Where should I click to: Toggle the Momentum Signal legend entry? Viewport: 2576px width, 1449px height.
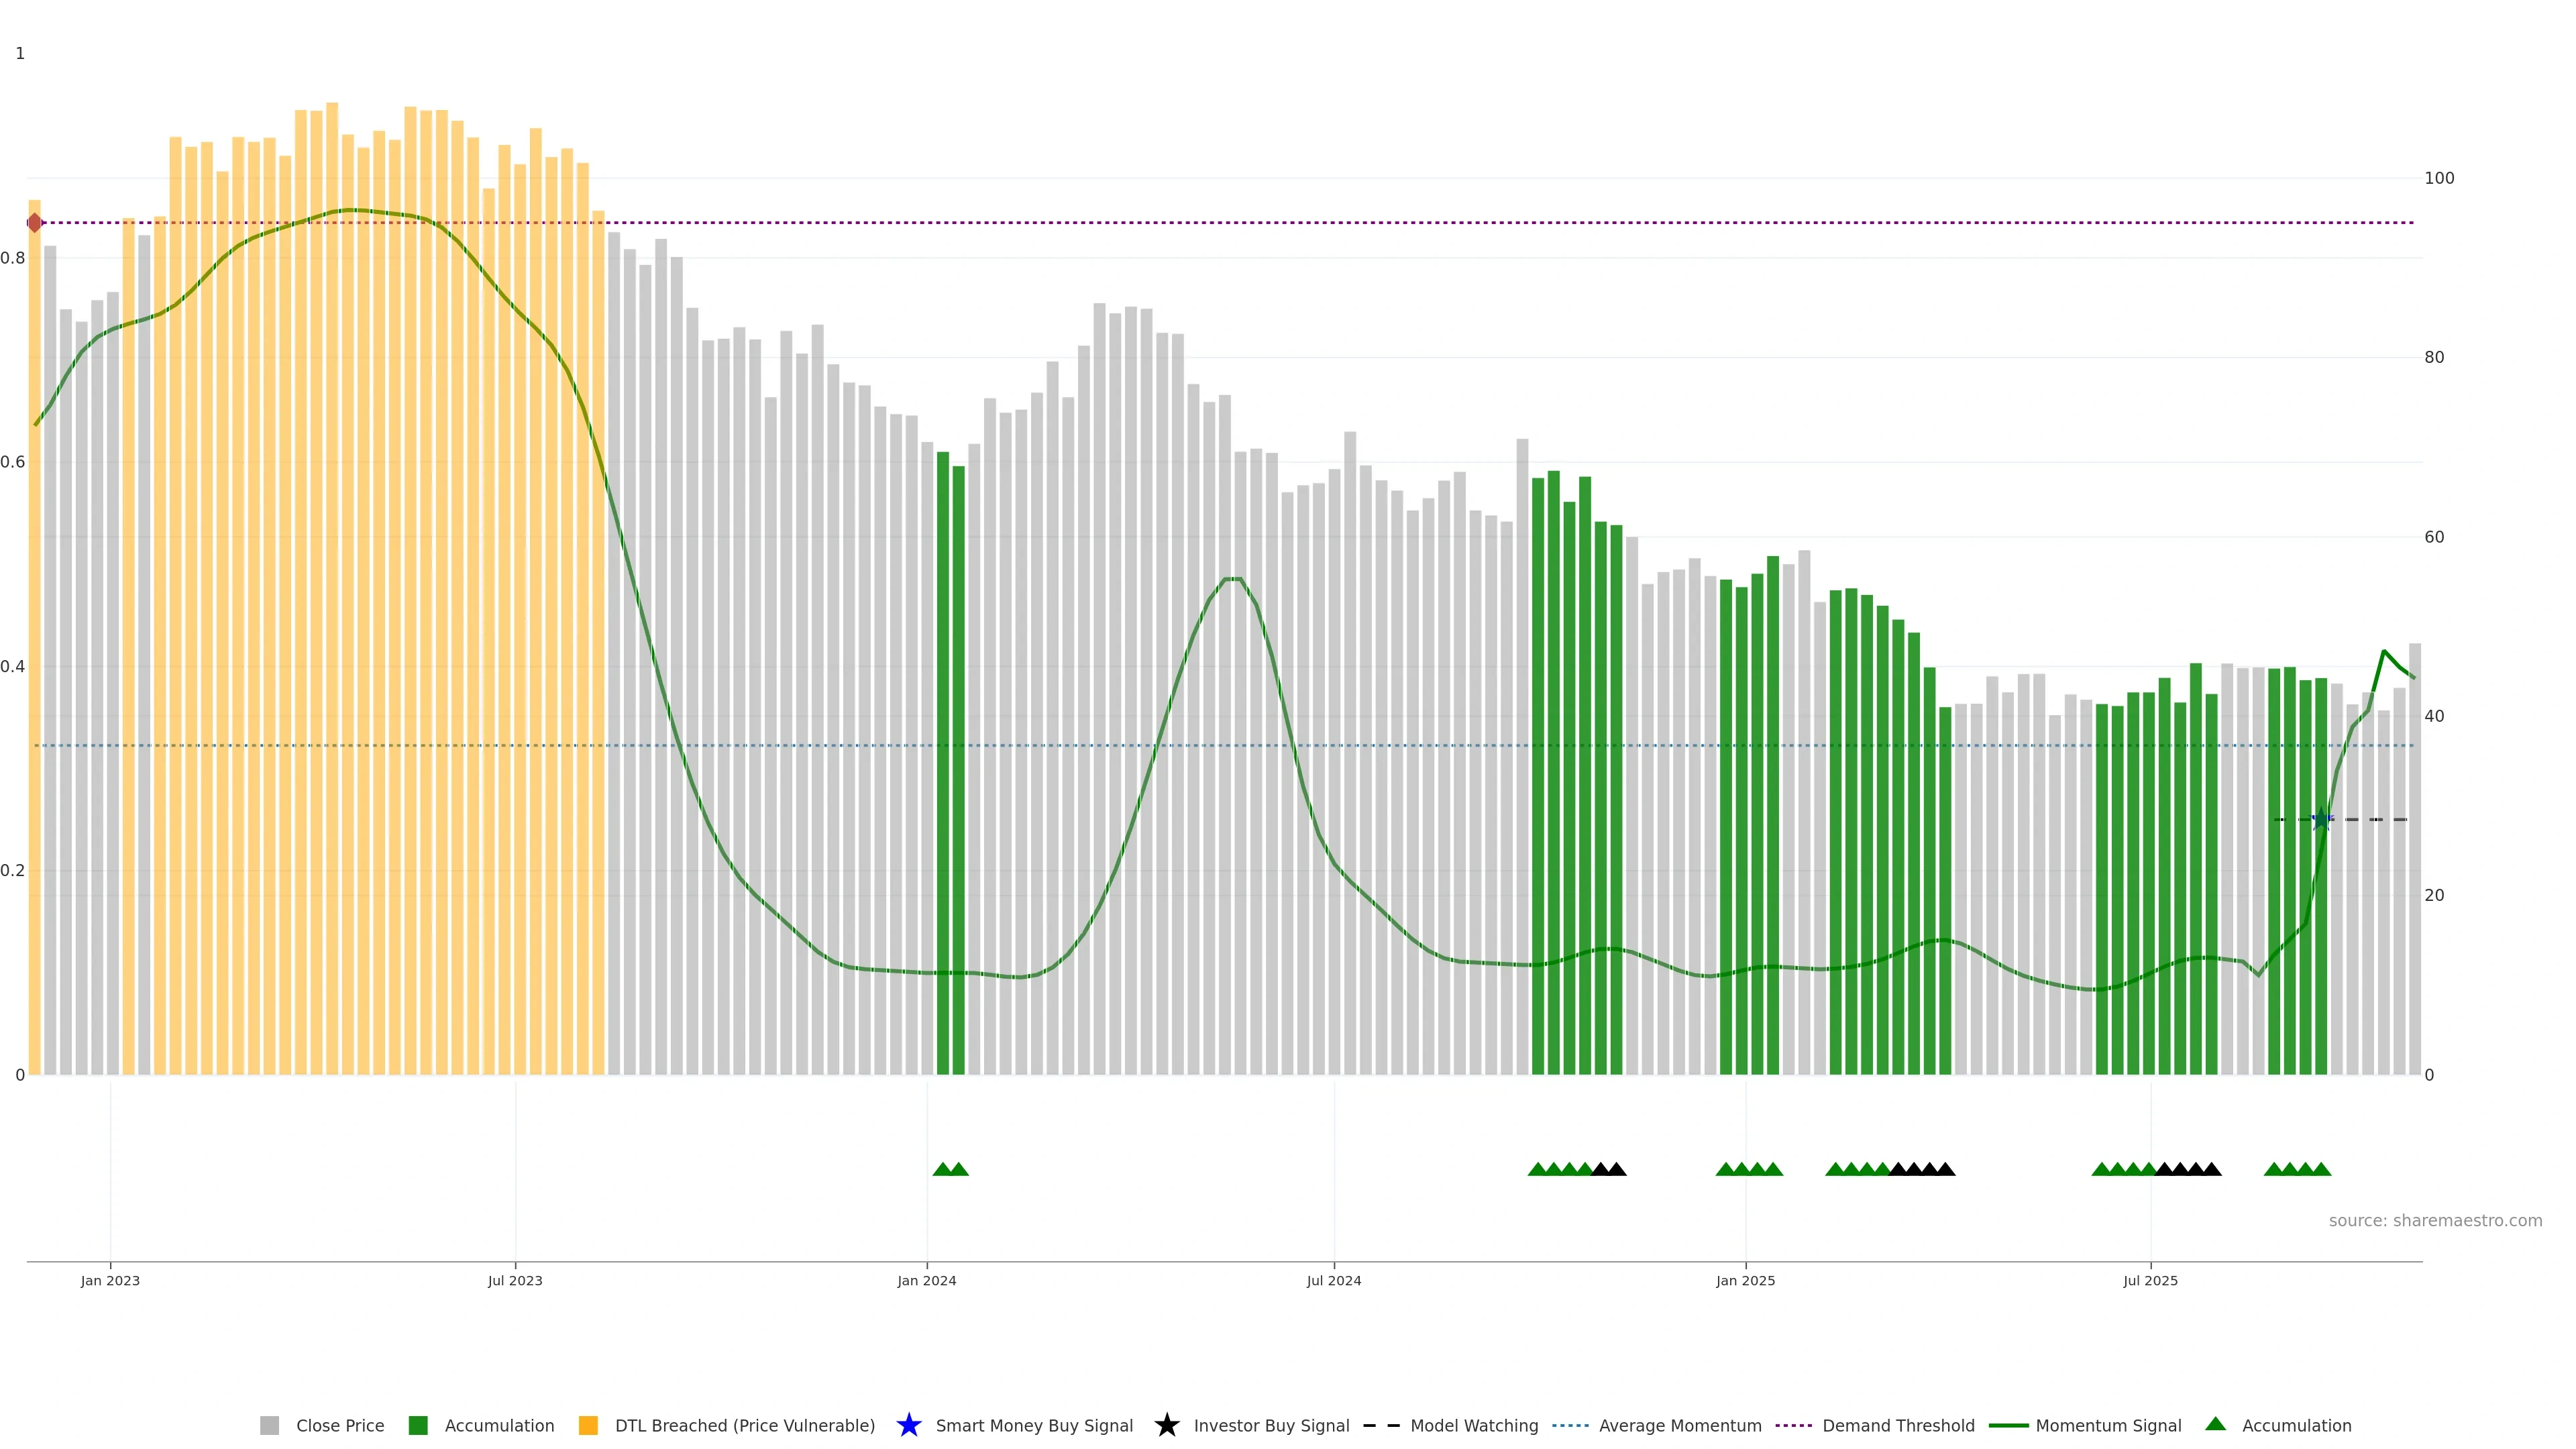[x=2108, y=1425]
